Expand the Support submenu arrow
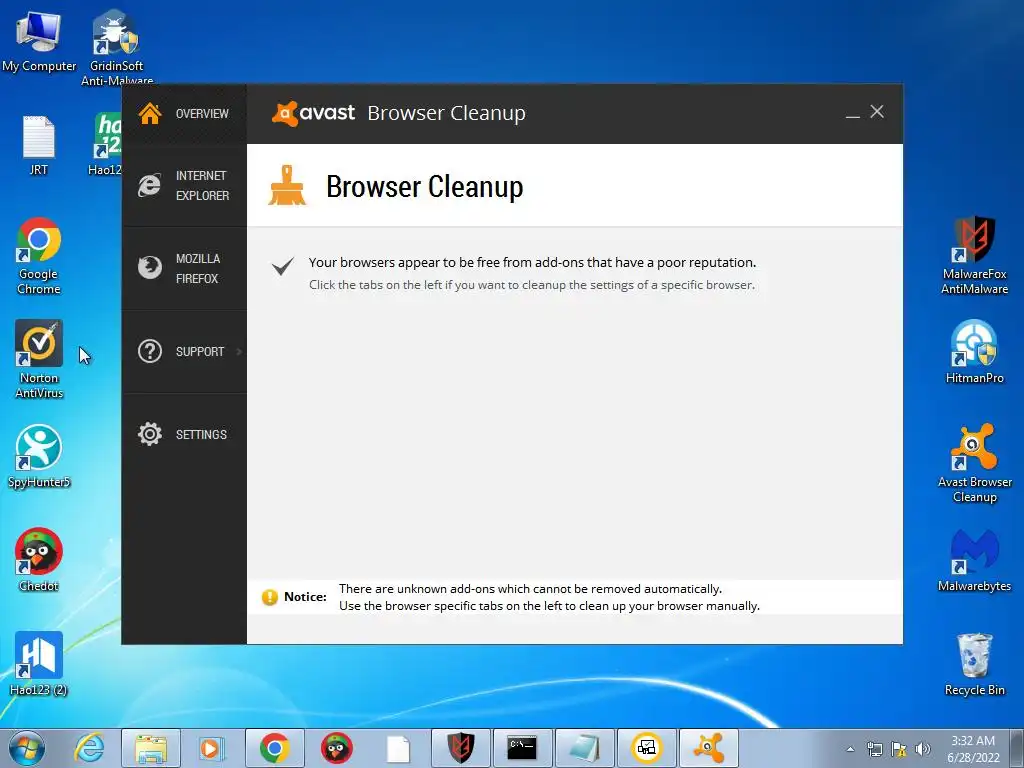The image size is (1024, 768). click(239, 351)
